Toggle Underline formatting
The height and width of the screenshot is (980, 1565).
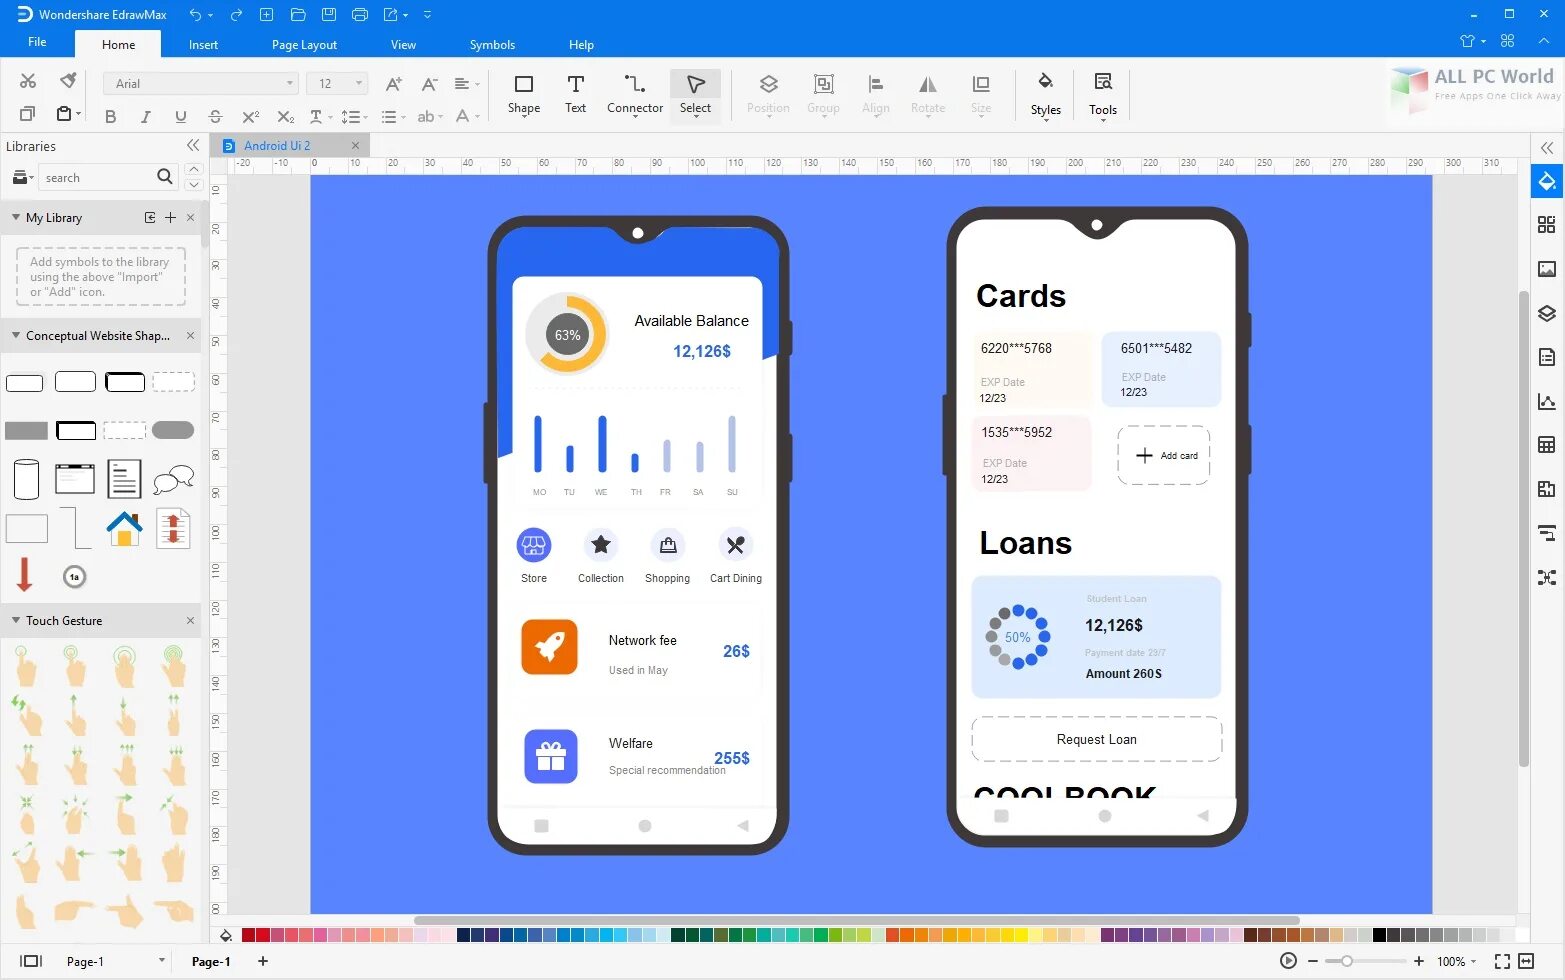[181, 117]
